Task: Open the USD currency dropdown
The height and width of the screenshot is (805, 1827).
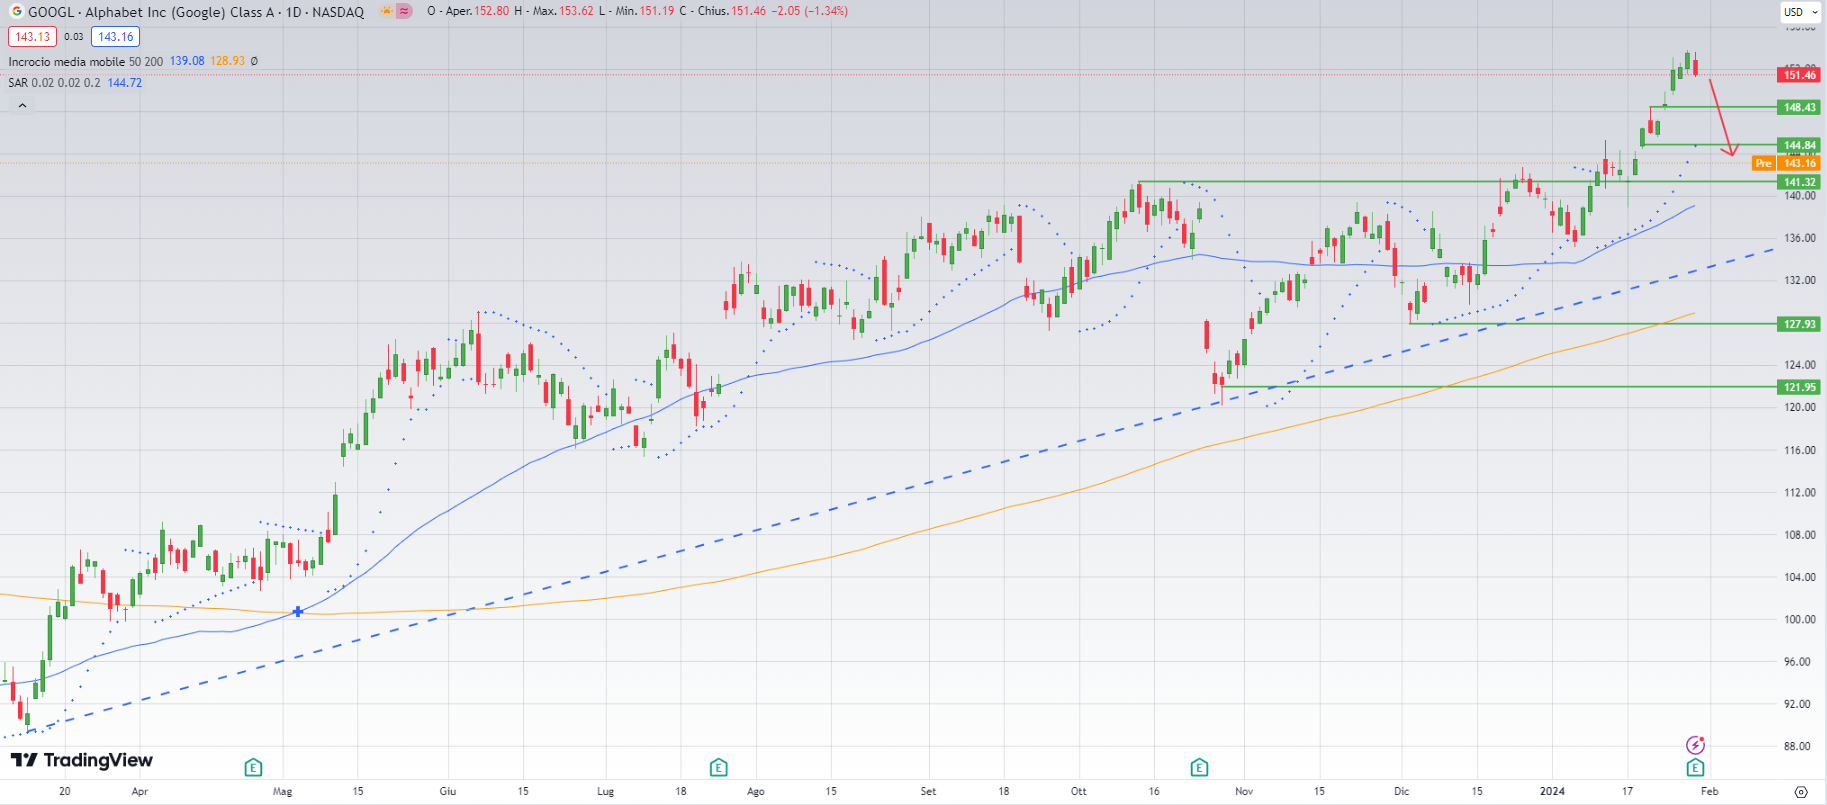Action: 1801,12
